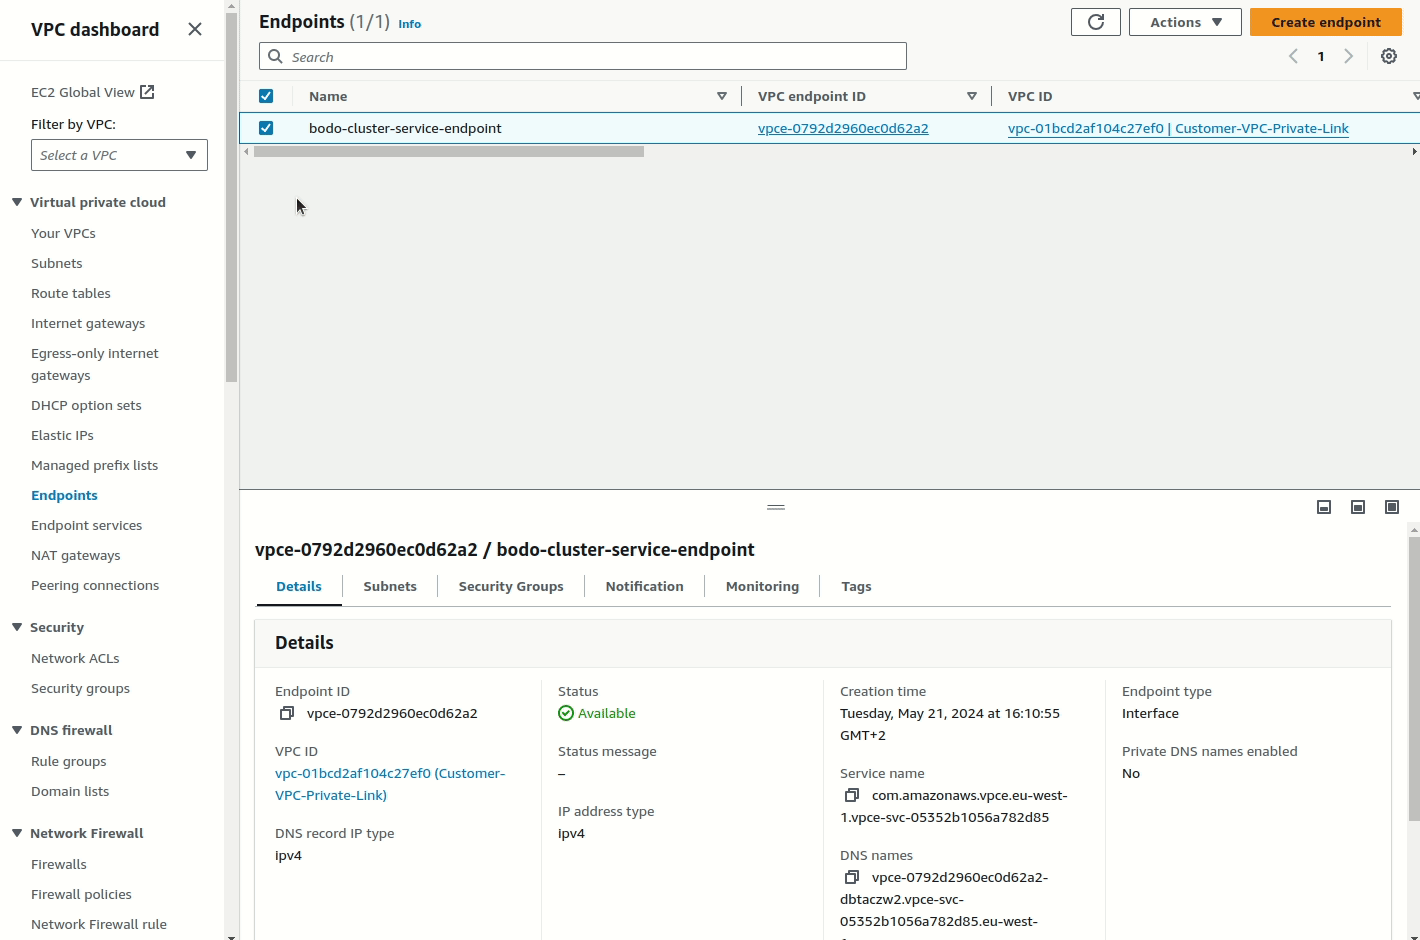The width and height of the screenshot is (1420, 940).
Task: Deselect the bodo-cluster-service-endpoint row
Action: (x=266, y=127)
